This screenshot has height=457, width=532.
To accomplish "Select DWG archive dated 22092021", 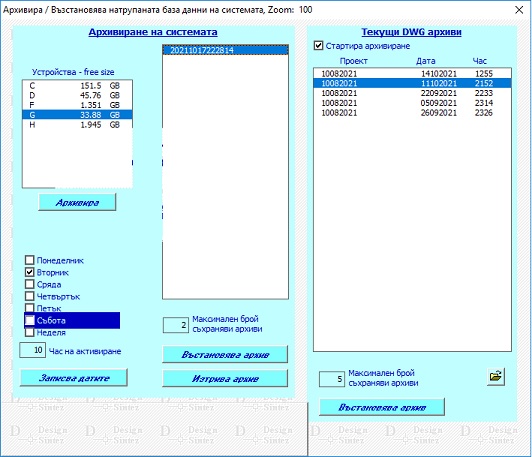I will click(x=412, y=93).
